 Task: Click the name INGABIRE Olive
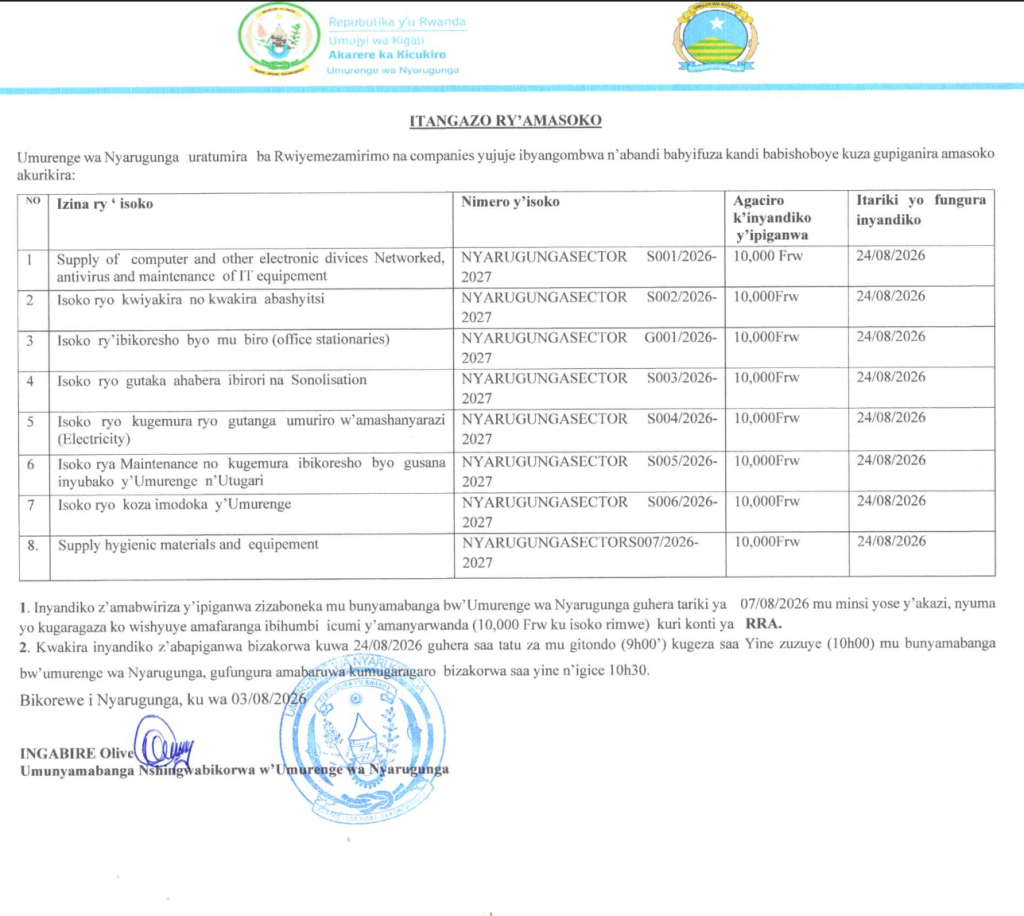click(x=76, y=753)
